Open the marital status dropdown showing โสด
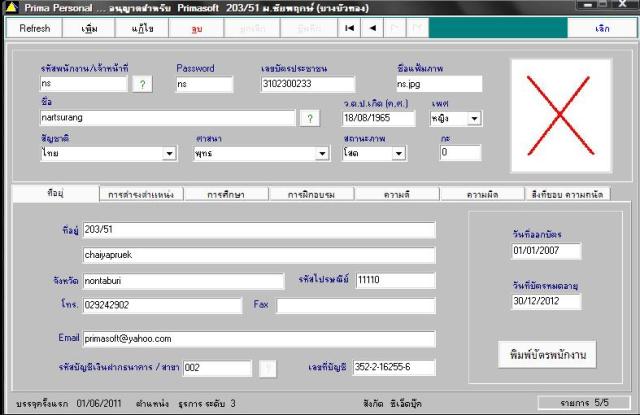Screen dimensions: 640x415 coord(398,154)
